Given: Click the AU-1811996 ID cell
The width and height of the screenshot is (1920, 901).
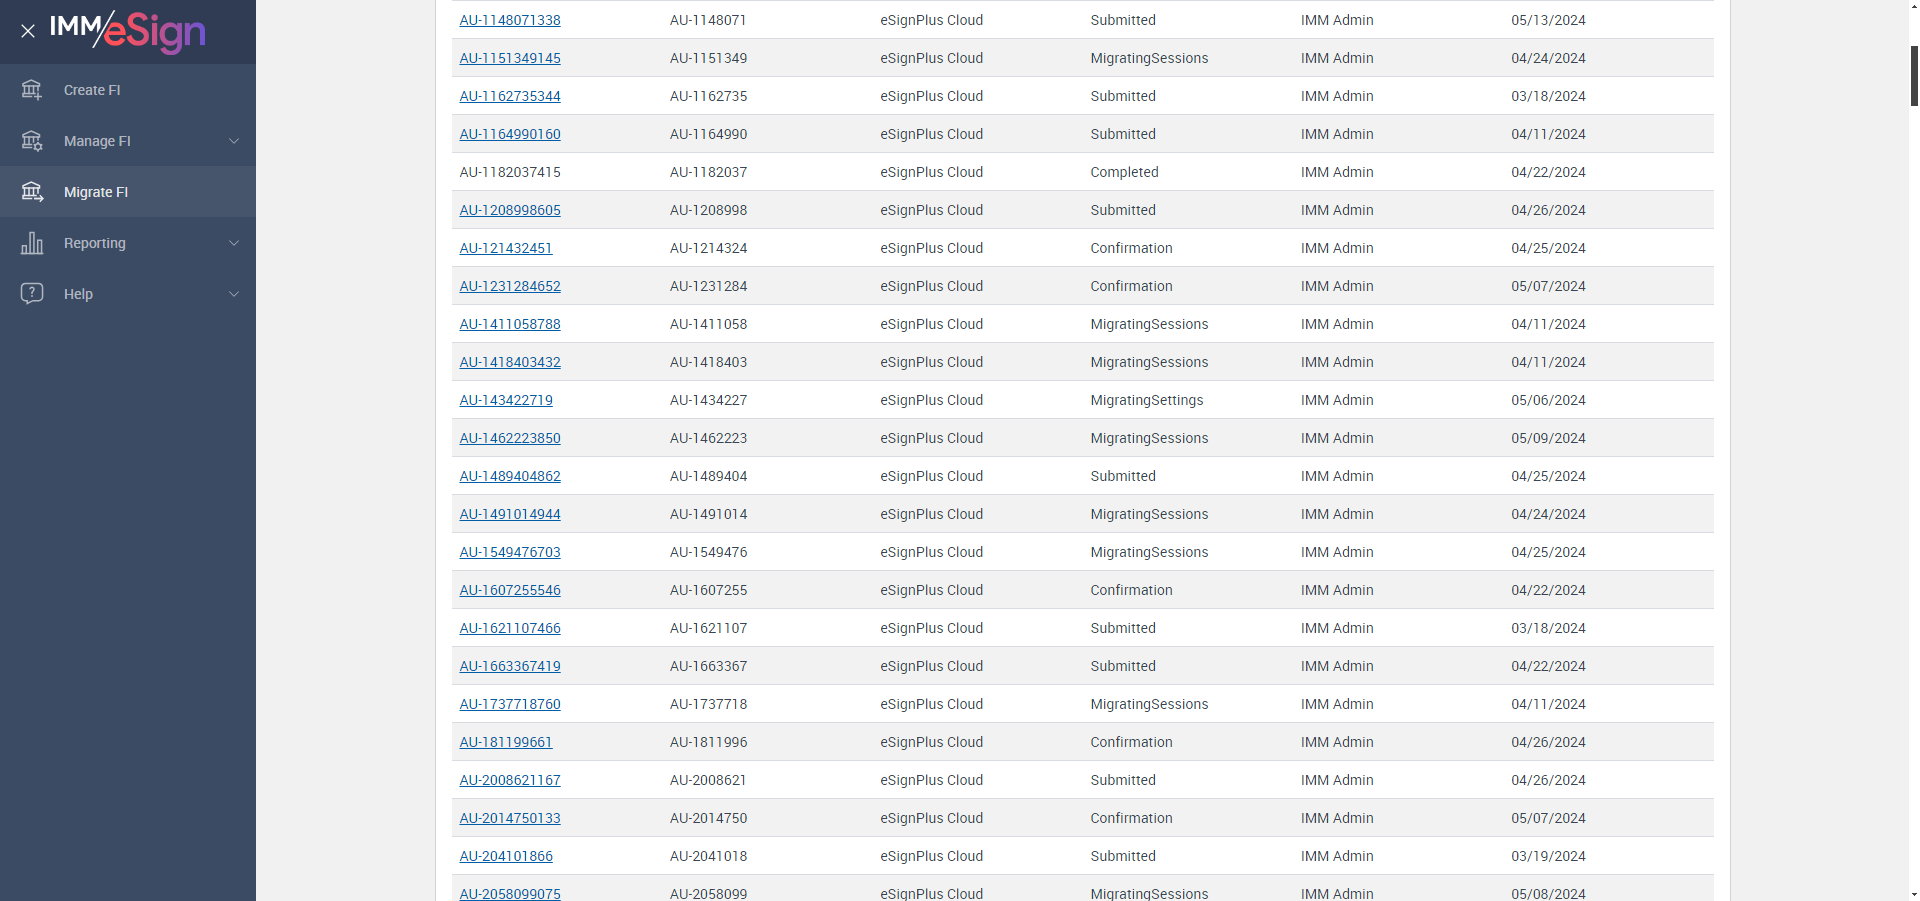Looking at the screenshot, I should coord(708,742).
